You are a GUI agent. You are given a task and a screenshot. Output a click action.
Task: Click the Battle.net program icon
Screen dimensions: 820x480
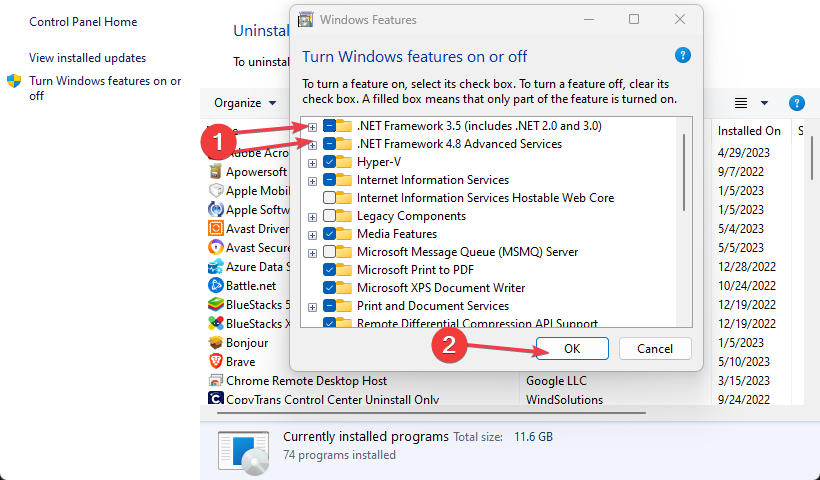coord(215,285)
